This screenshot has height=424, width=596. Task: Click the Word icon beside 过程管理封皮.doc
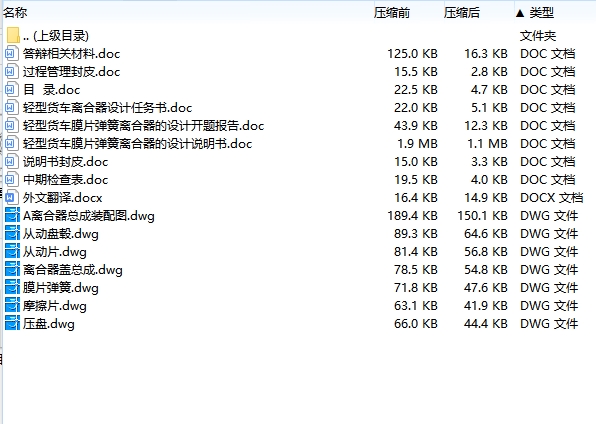click(11, 71)
